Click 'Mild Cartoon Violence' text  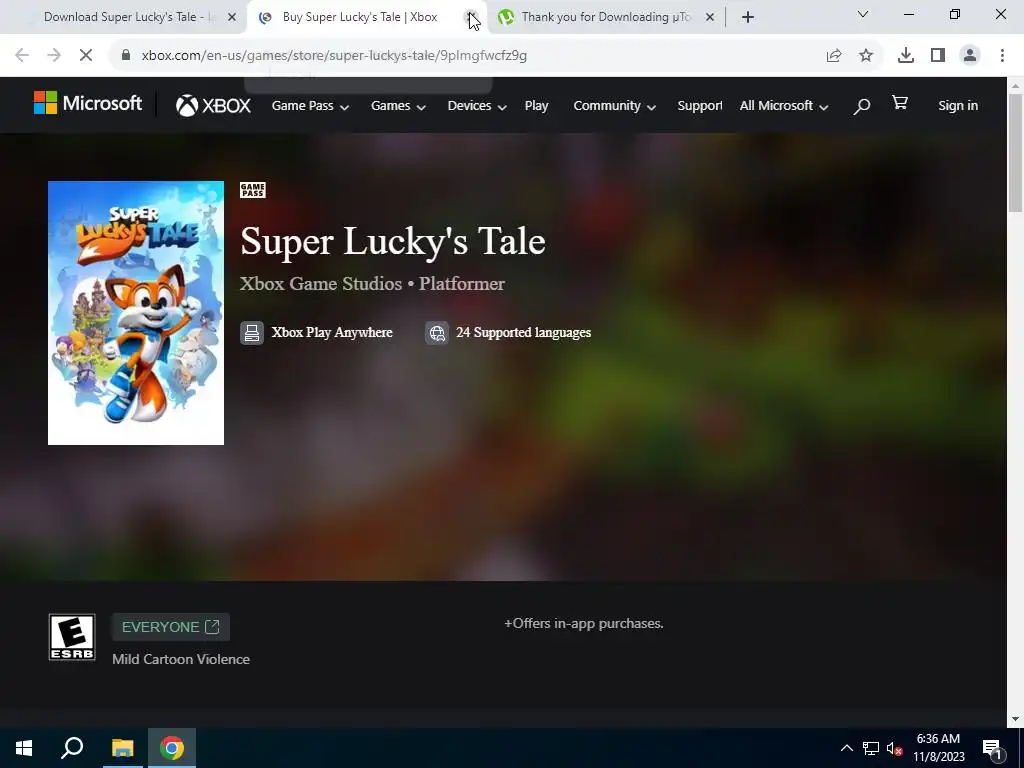[181, 659]
